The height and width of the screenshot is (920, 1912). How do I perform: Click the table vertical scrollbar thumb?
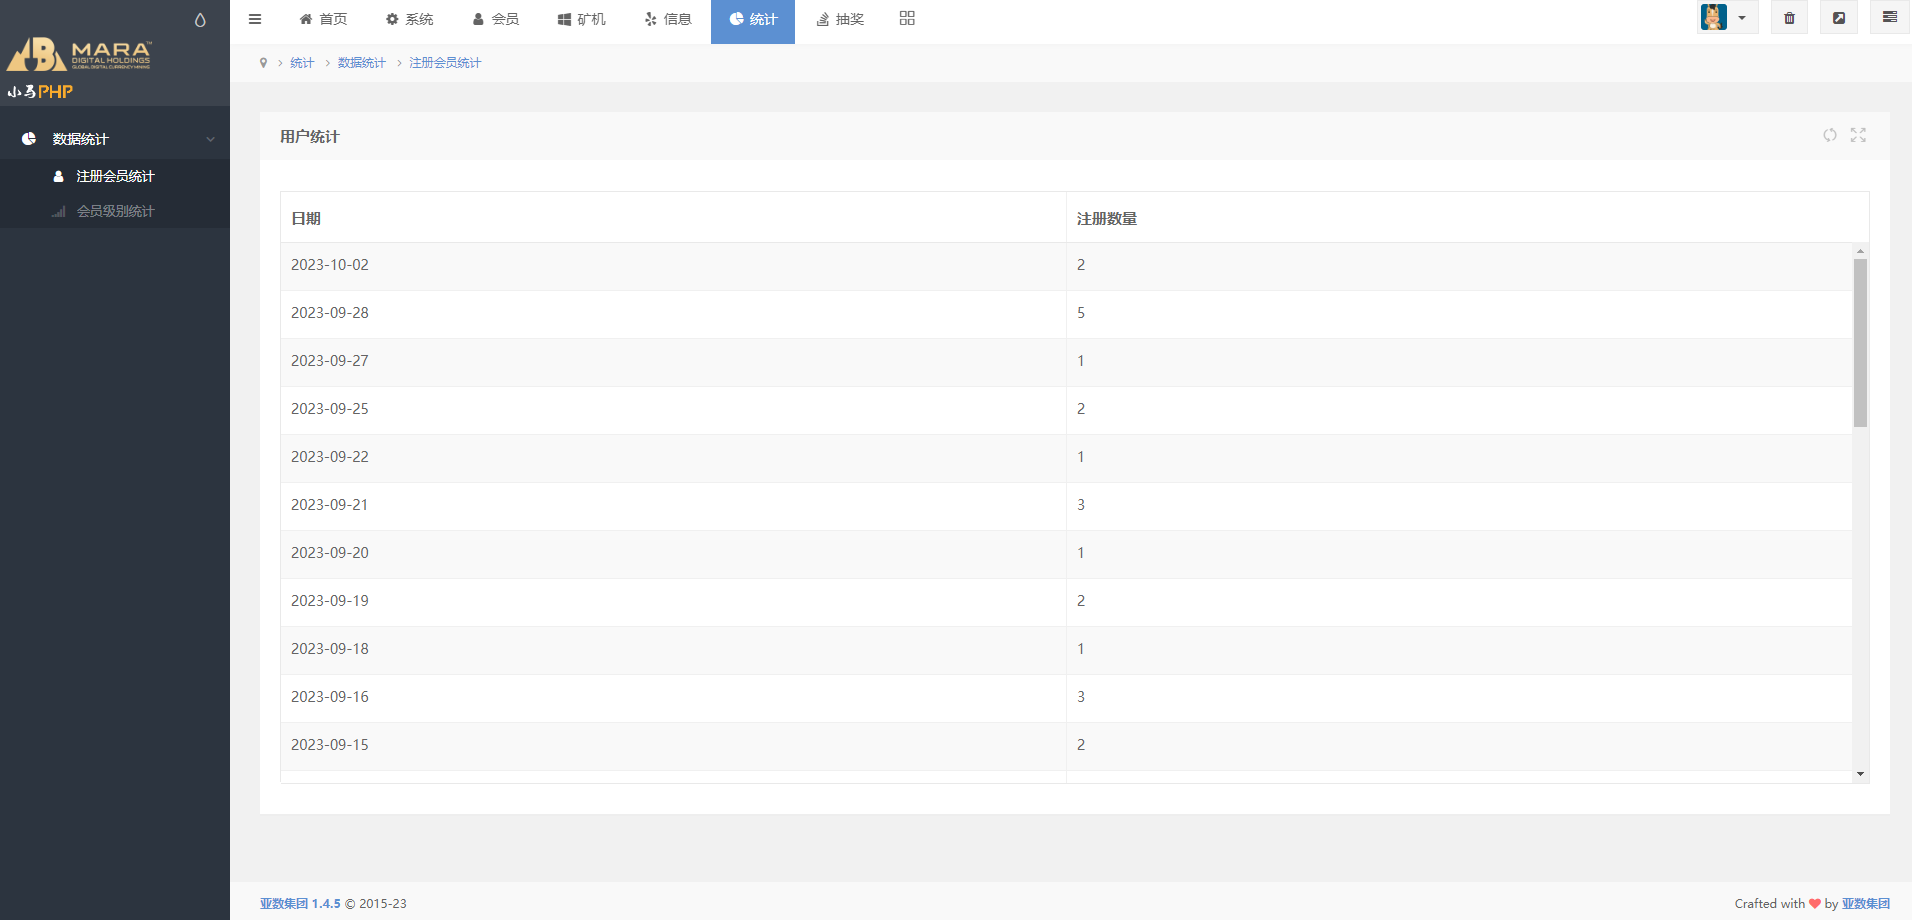[1860, 342]
